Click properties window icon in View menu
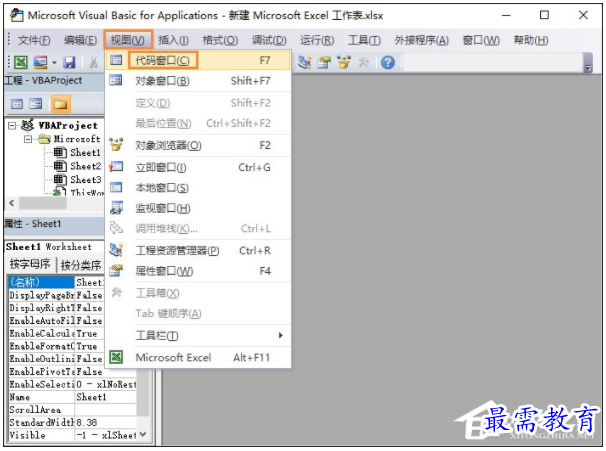606x451 pixels. click(116, 271)
